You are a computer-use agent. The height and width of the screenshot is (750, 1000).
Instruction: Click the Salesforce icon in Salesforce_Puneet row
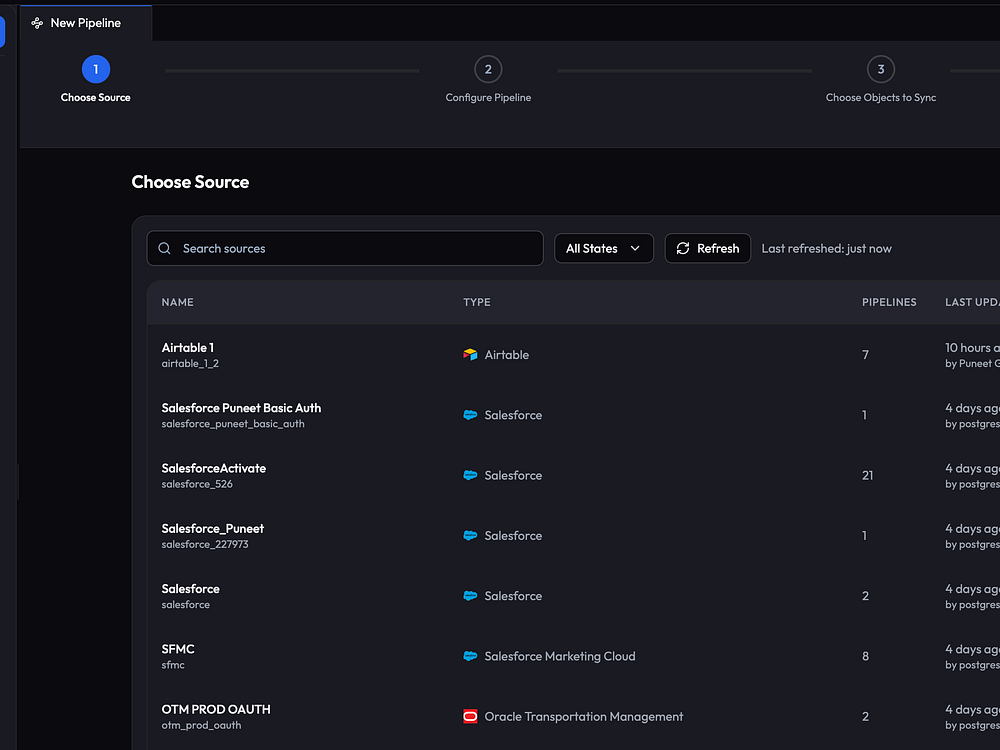(x=470, y=536)
